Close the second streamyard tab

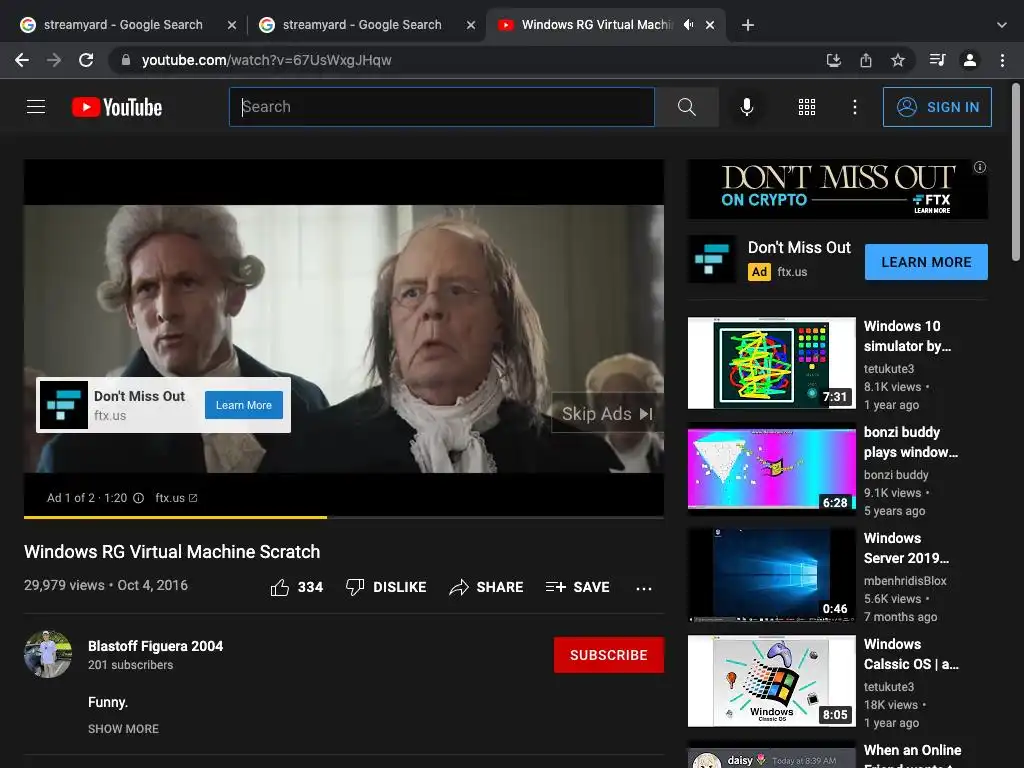click(470, 25)
